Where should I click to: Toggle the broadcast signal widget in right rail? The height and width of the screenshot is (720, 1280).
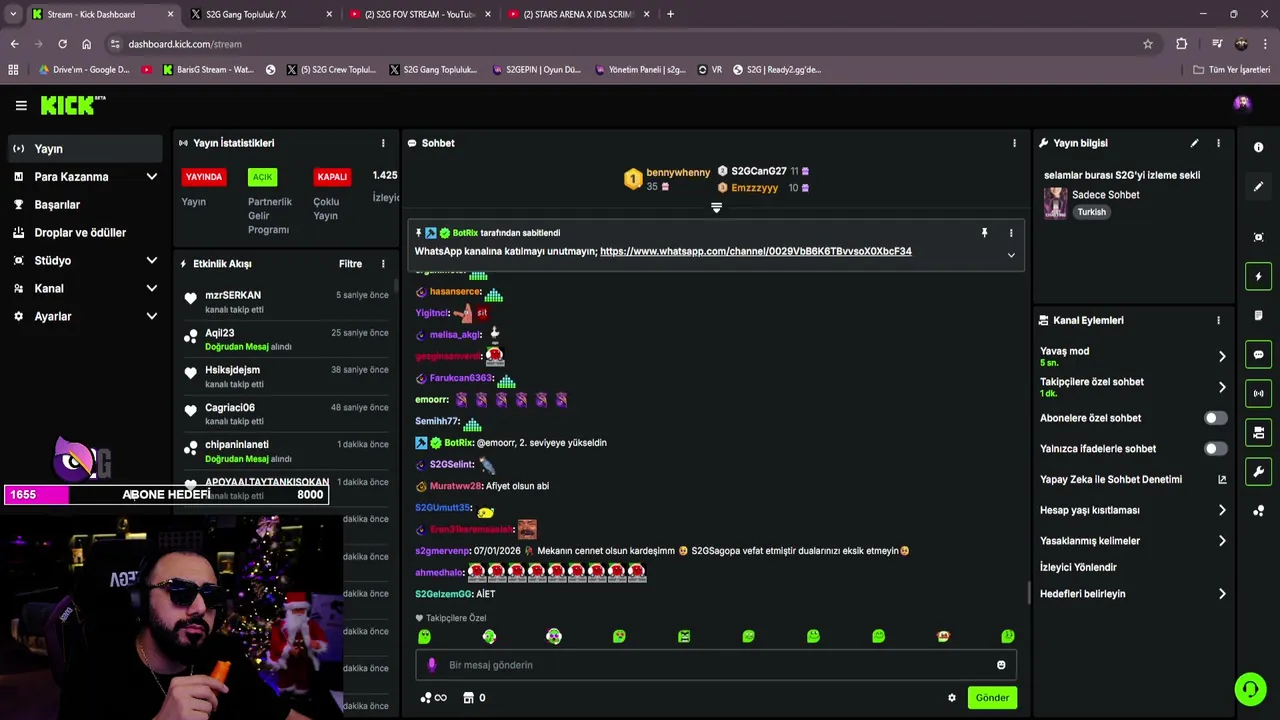(1258, 393)
